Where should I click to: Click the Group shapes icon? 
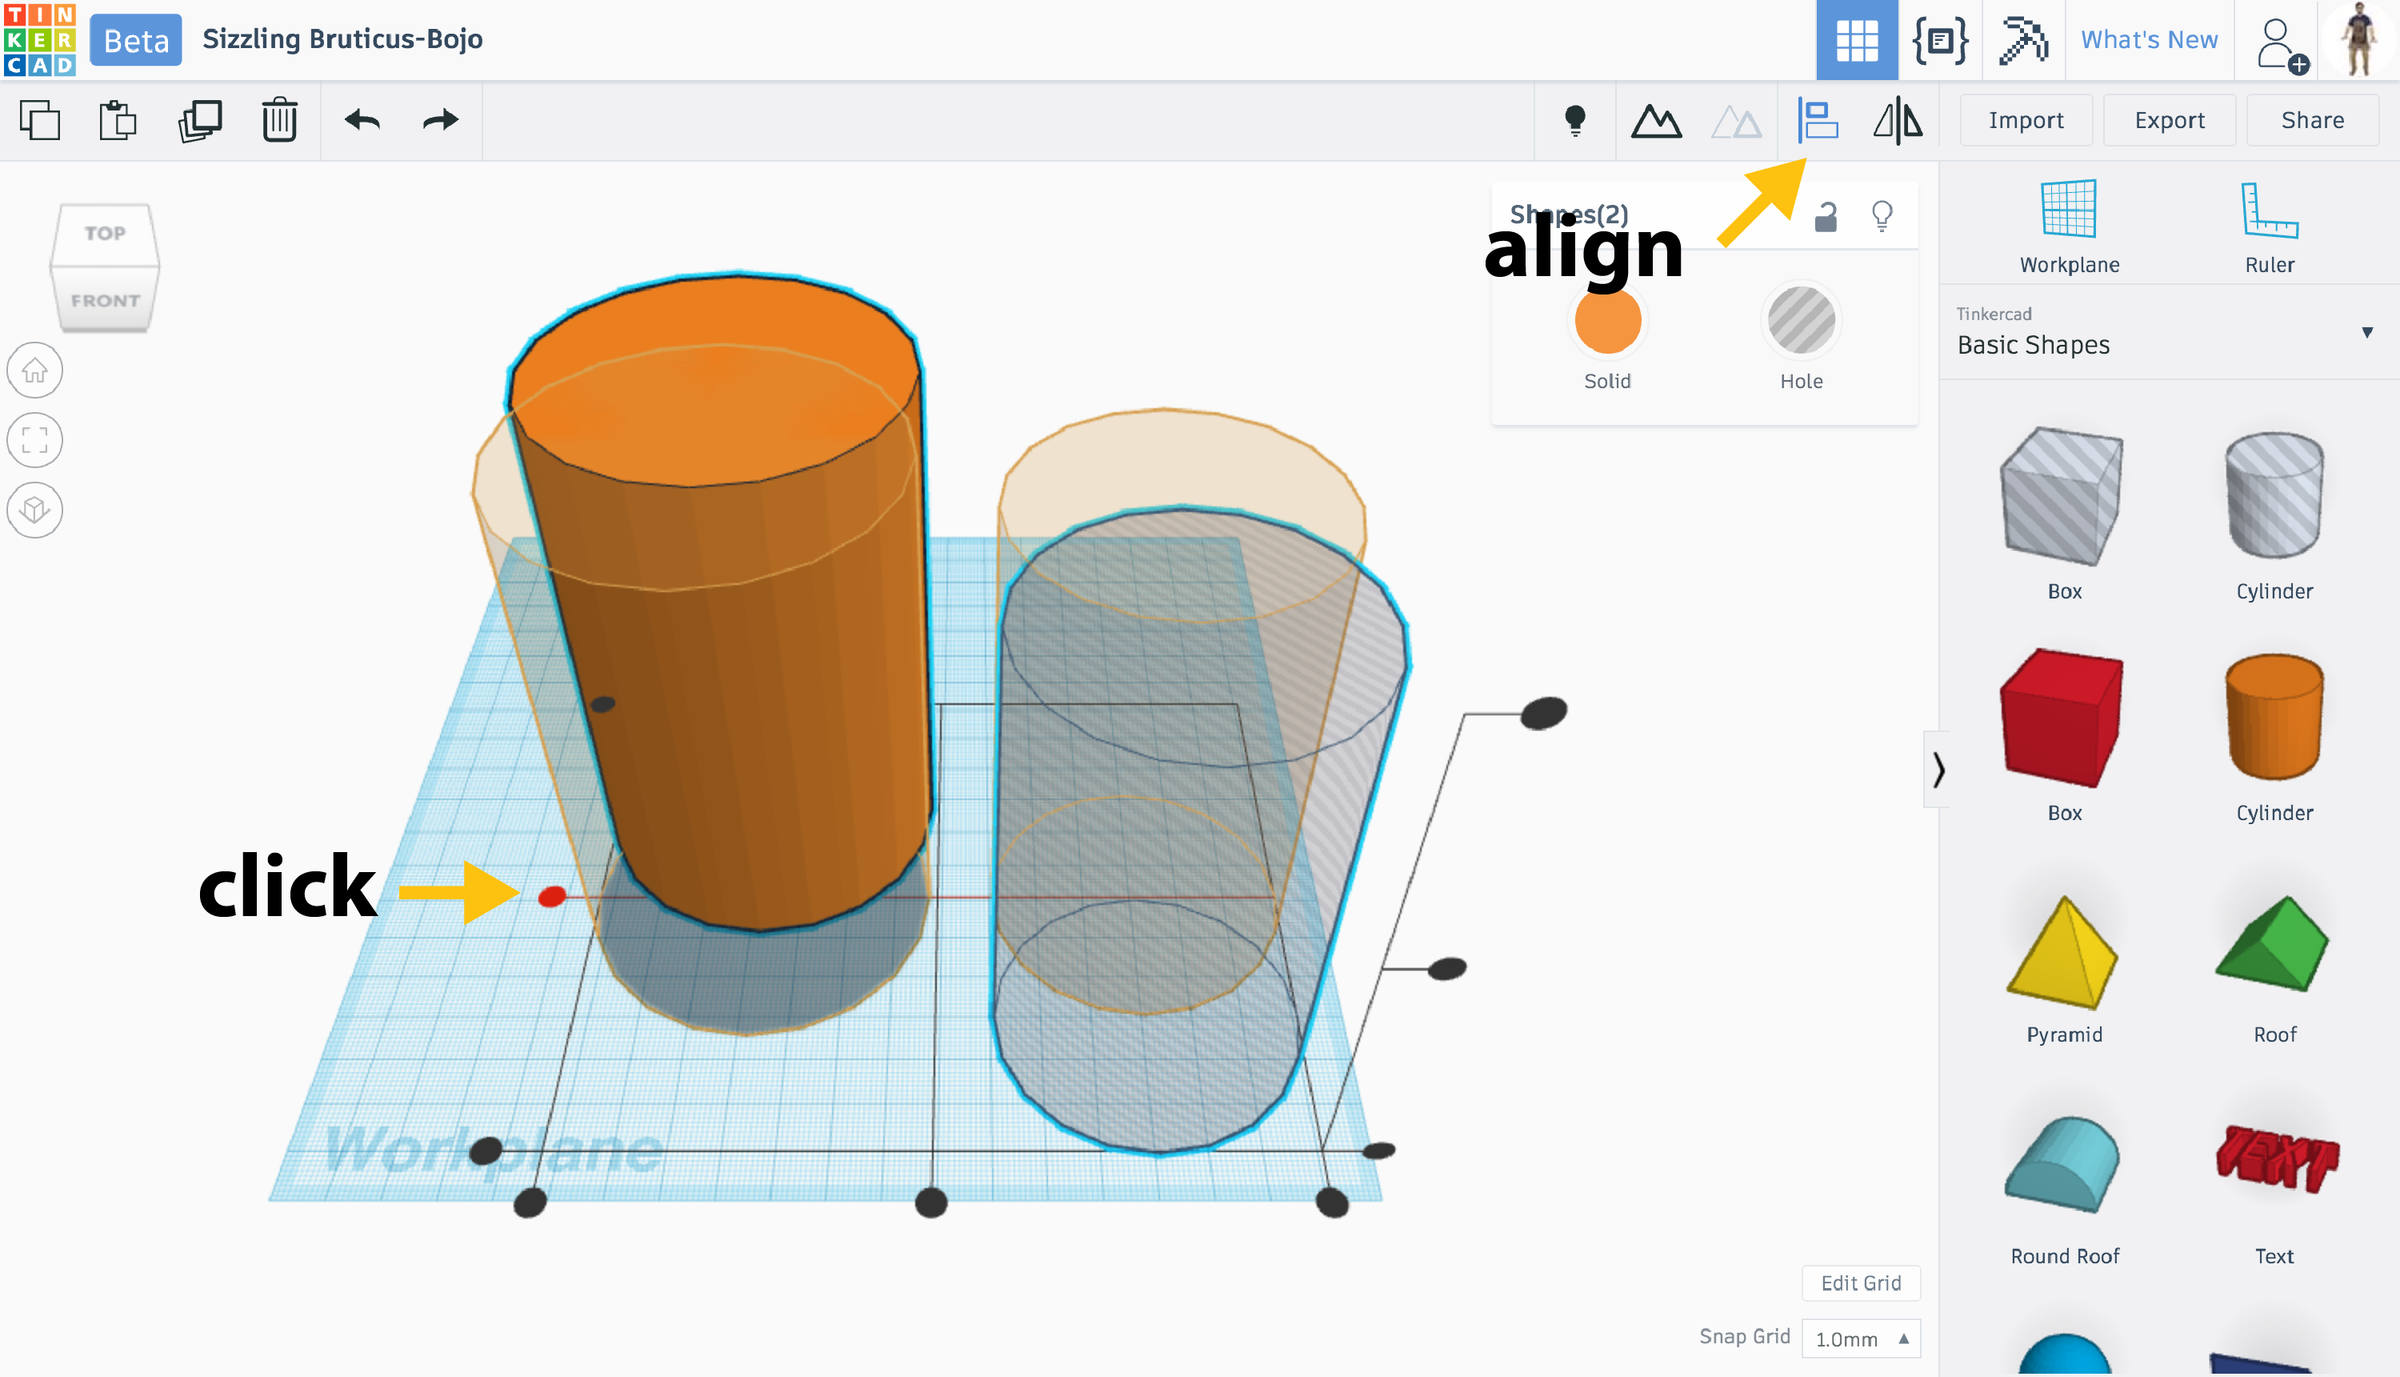point(1656,121)
